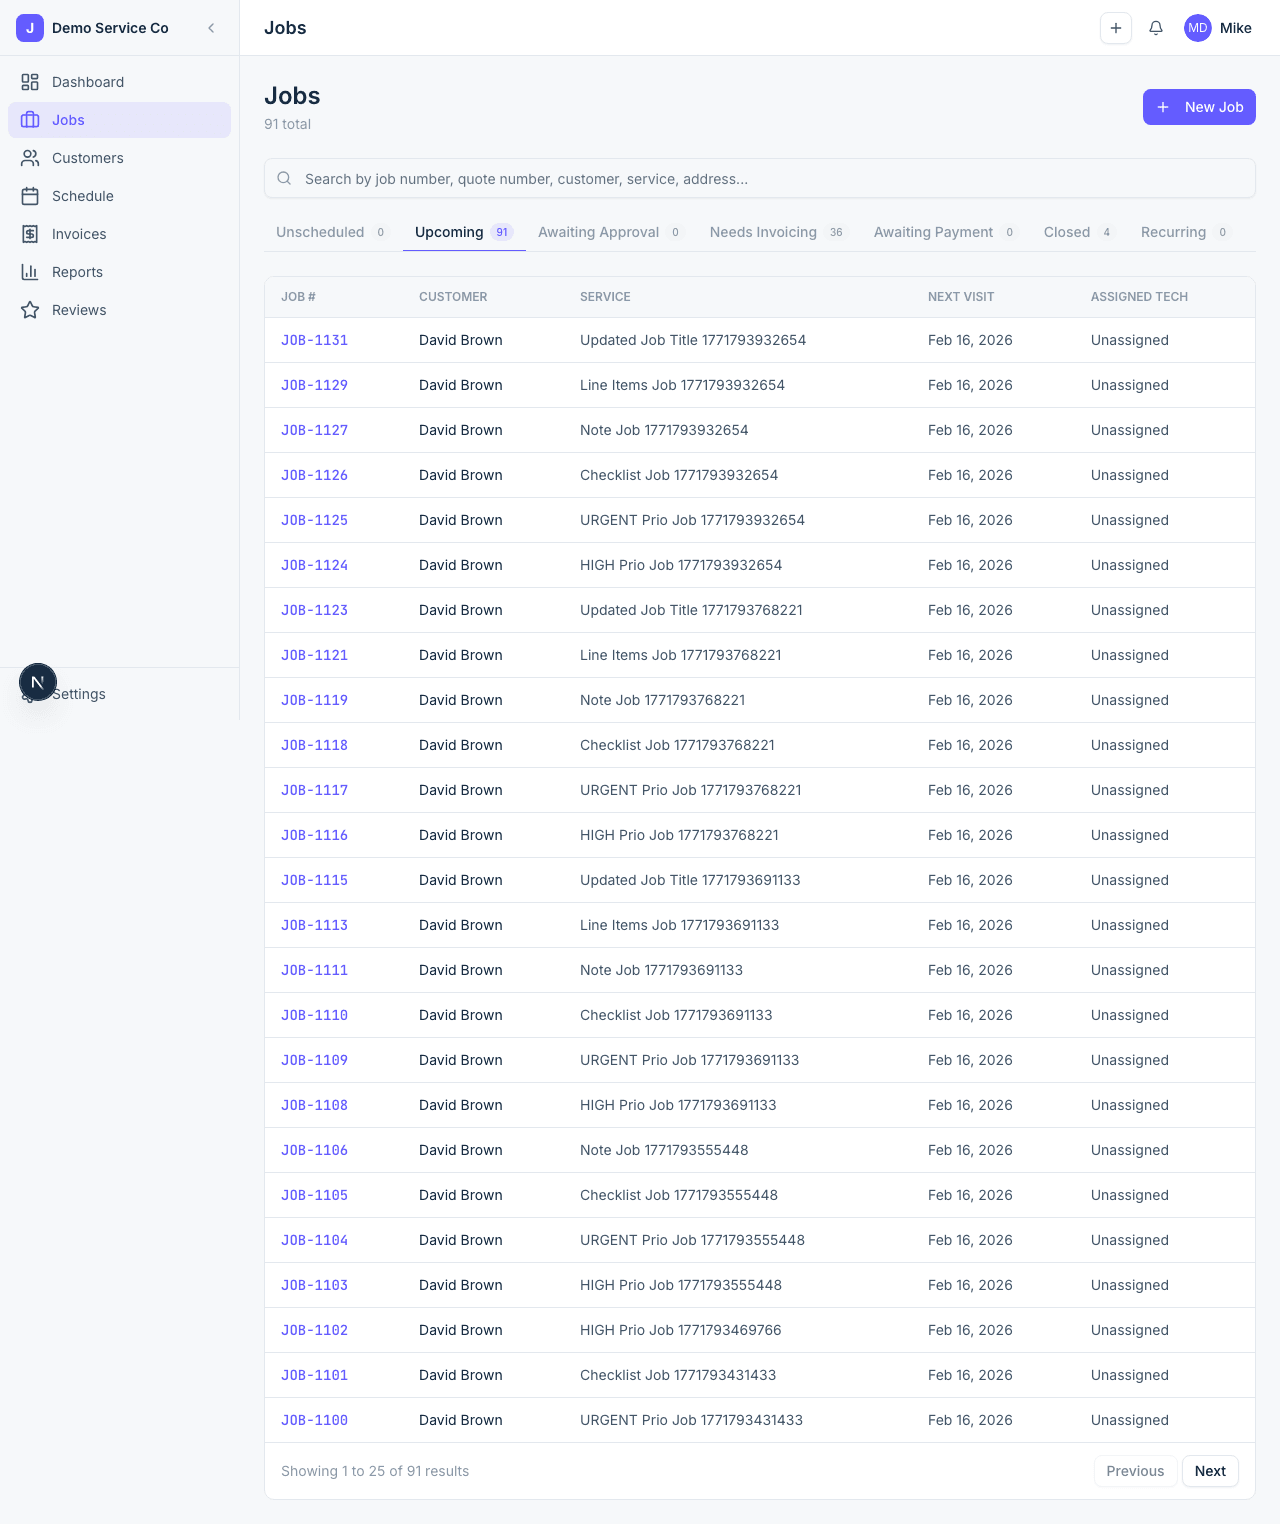Collapse the sidebar with the chevron arrow
Viewport: 1280px width, 1524px height.
click(211, 28)
